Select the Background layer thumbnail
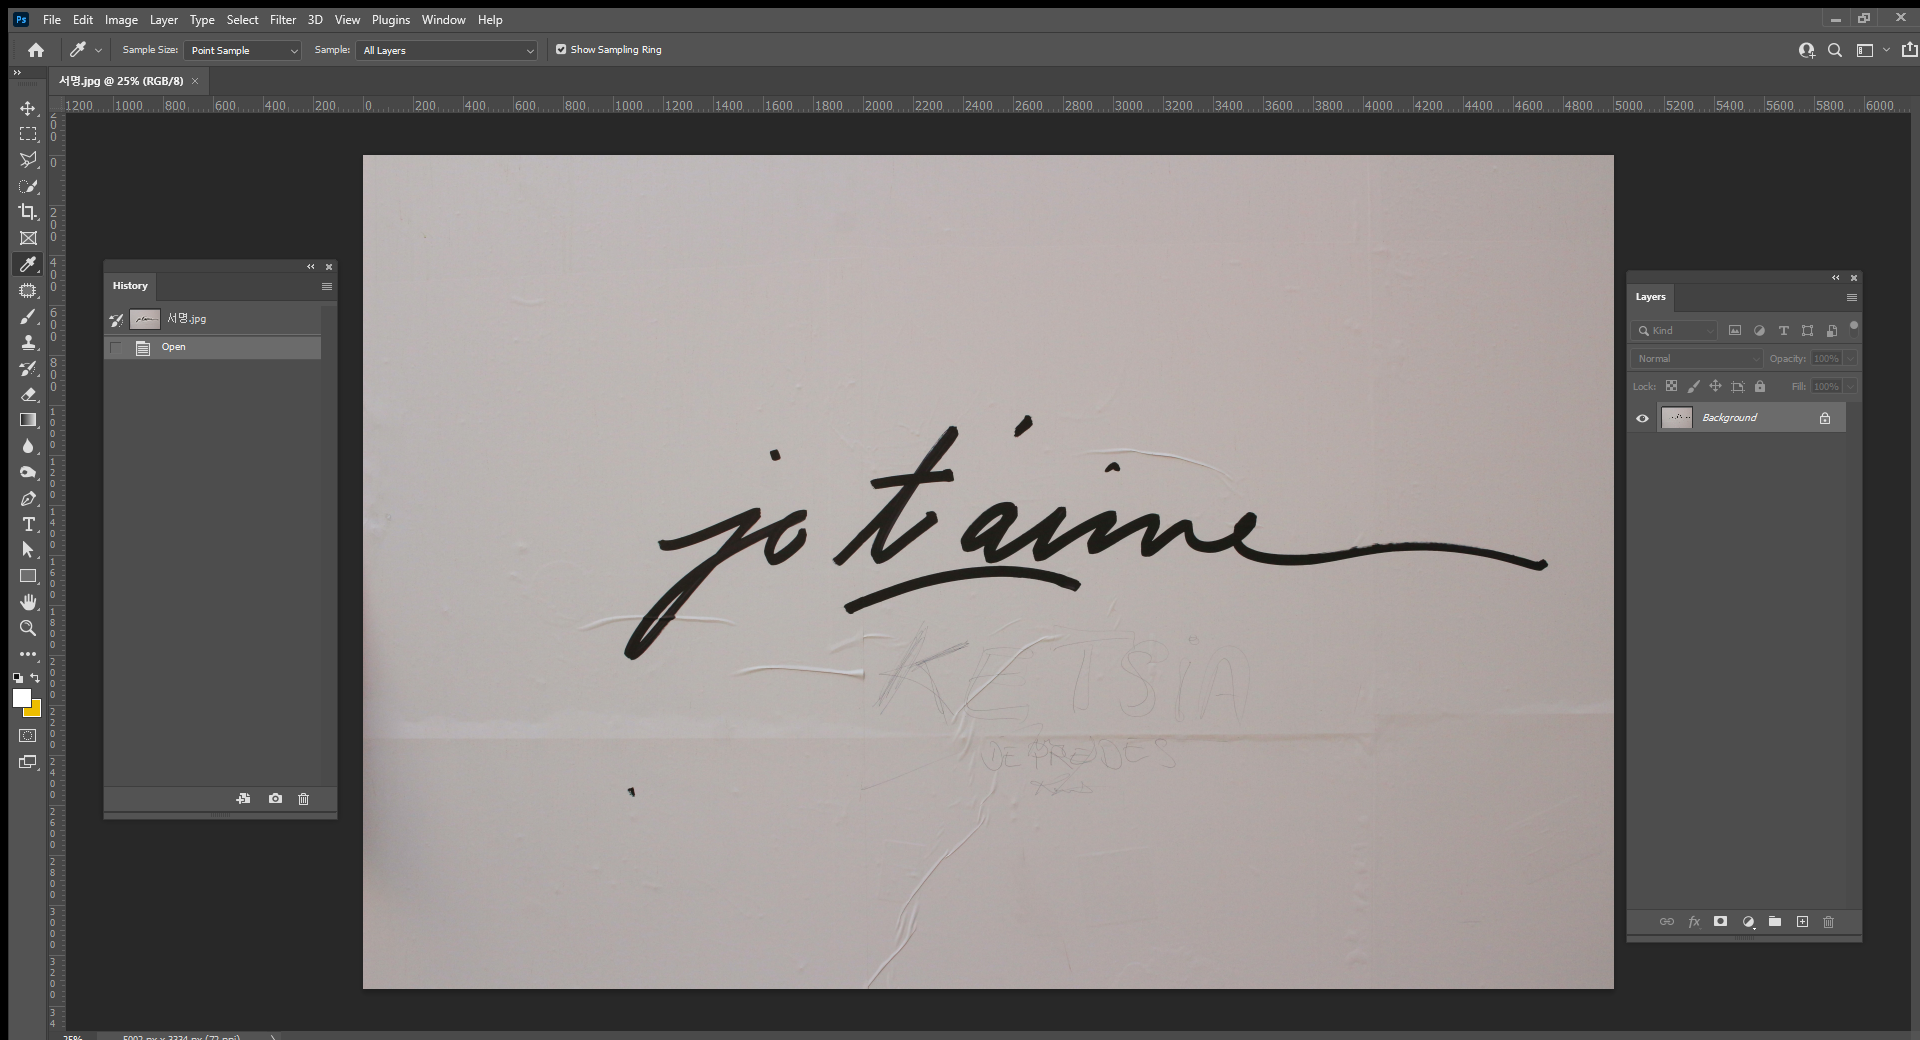 (1677, 418)
